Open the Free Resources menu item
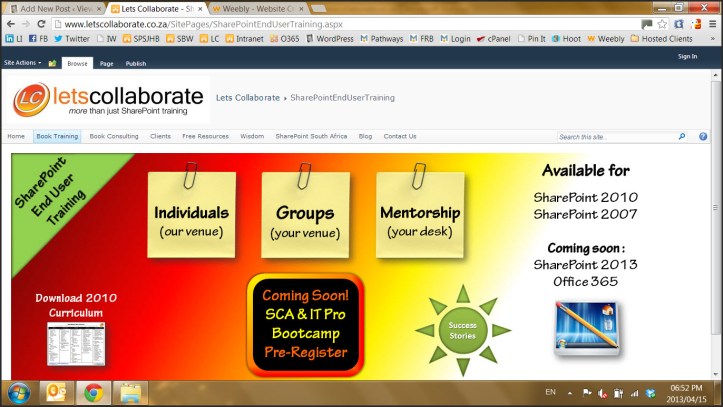The width and height of the screenshot is (723, 407). (x=205, y=136)
